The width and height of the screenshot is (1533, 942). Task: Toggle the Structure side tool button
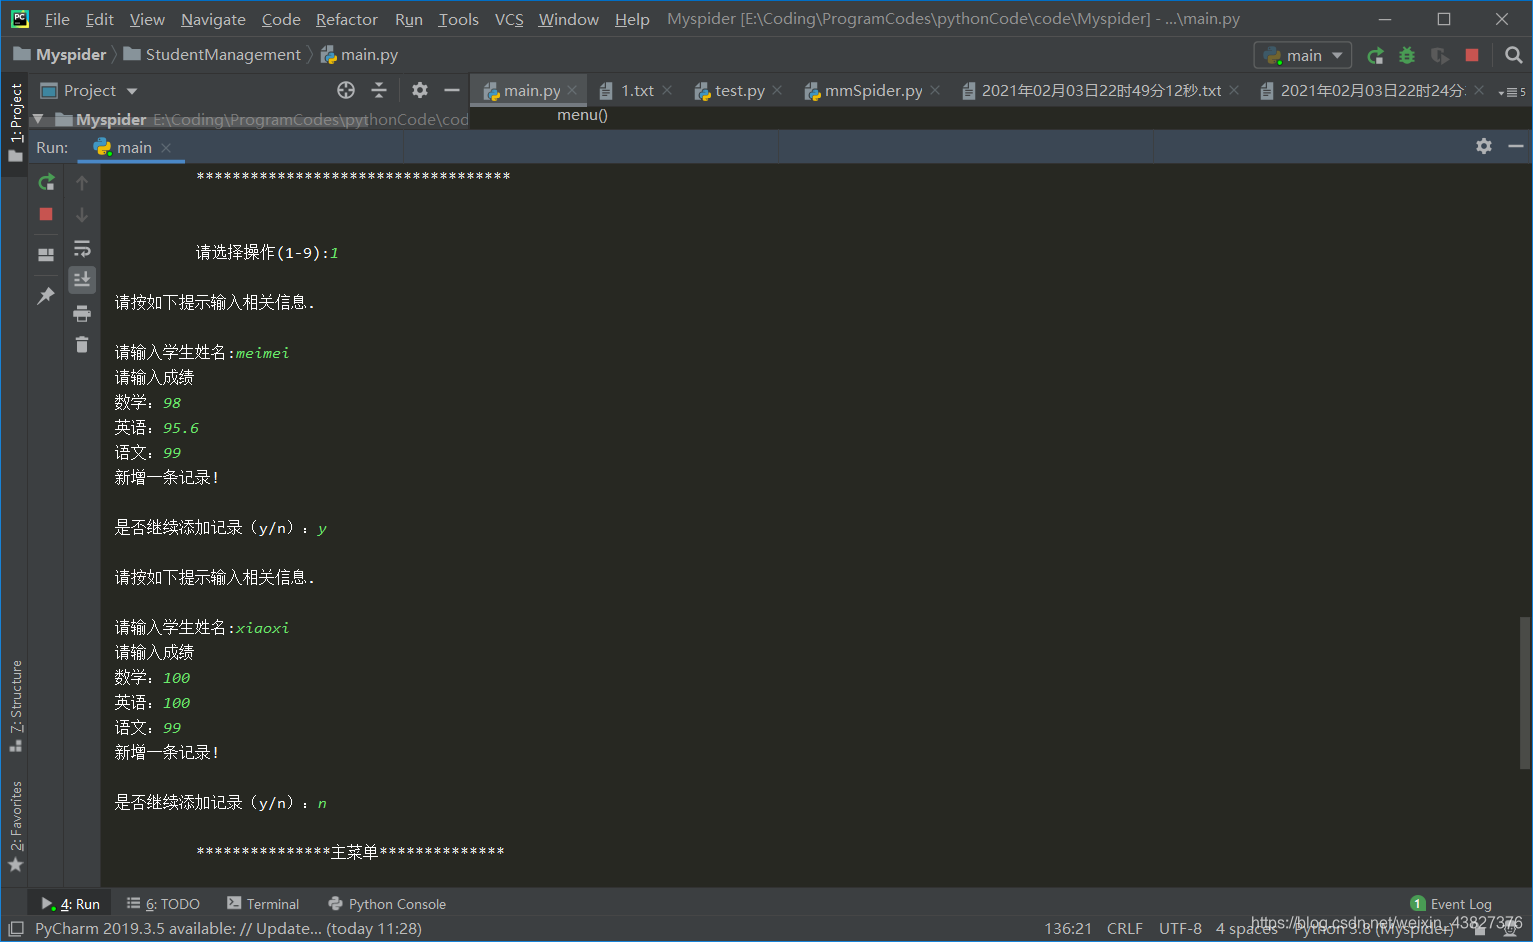pos(15,706)
